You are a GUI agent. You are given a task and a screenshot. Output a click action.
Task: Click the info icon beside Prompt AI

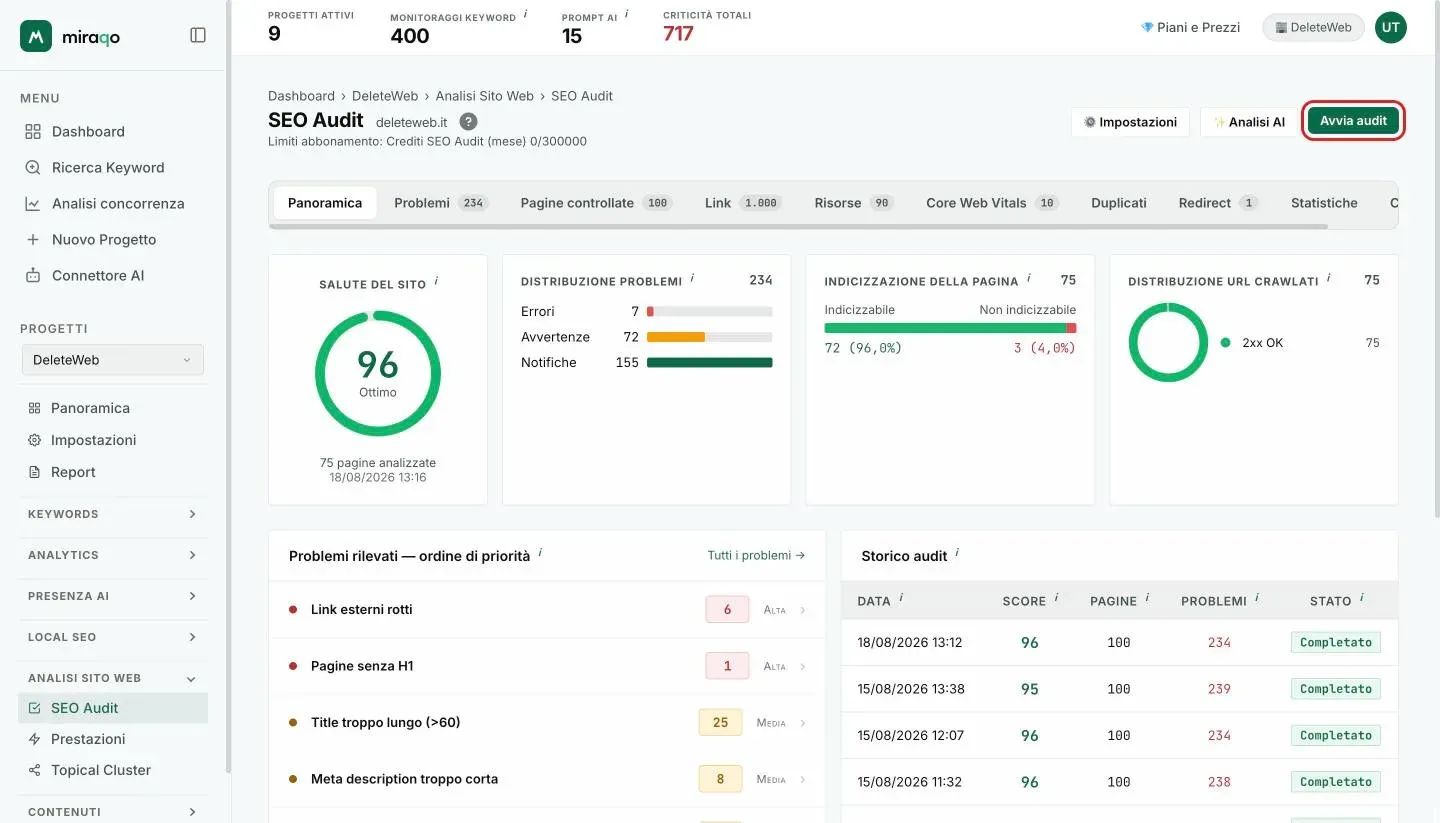pyautogui.click(x=627, y=15)
